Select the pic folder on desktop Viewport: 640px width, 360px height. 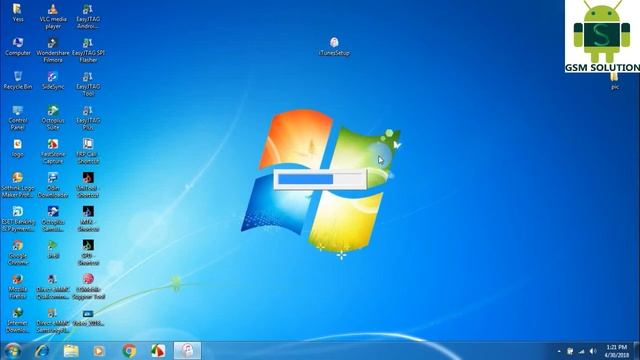click(615, 81)
